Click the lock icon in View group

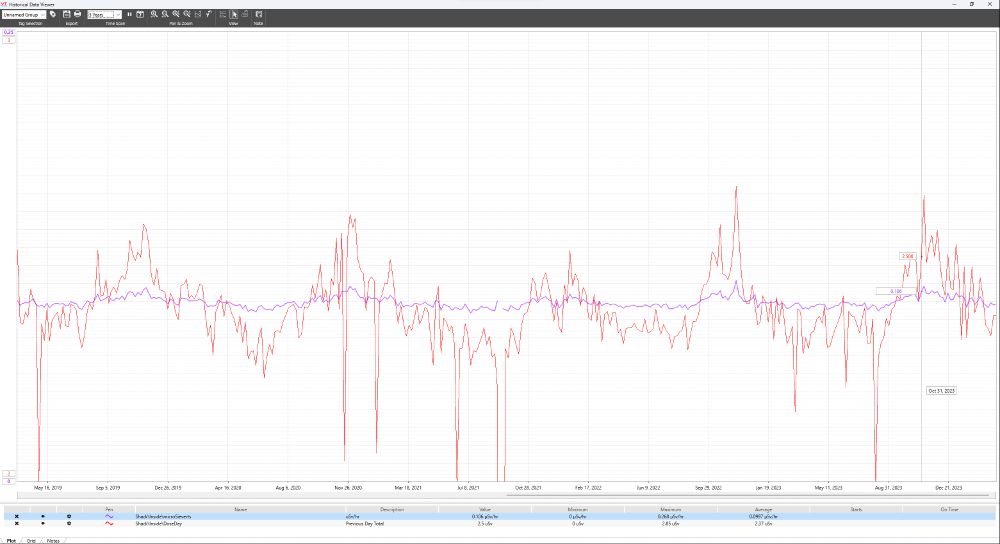point(245,14)
